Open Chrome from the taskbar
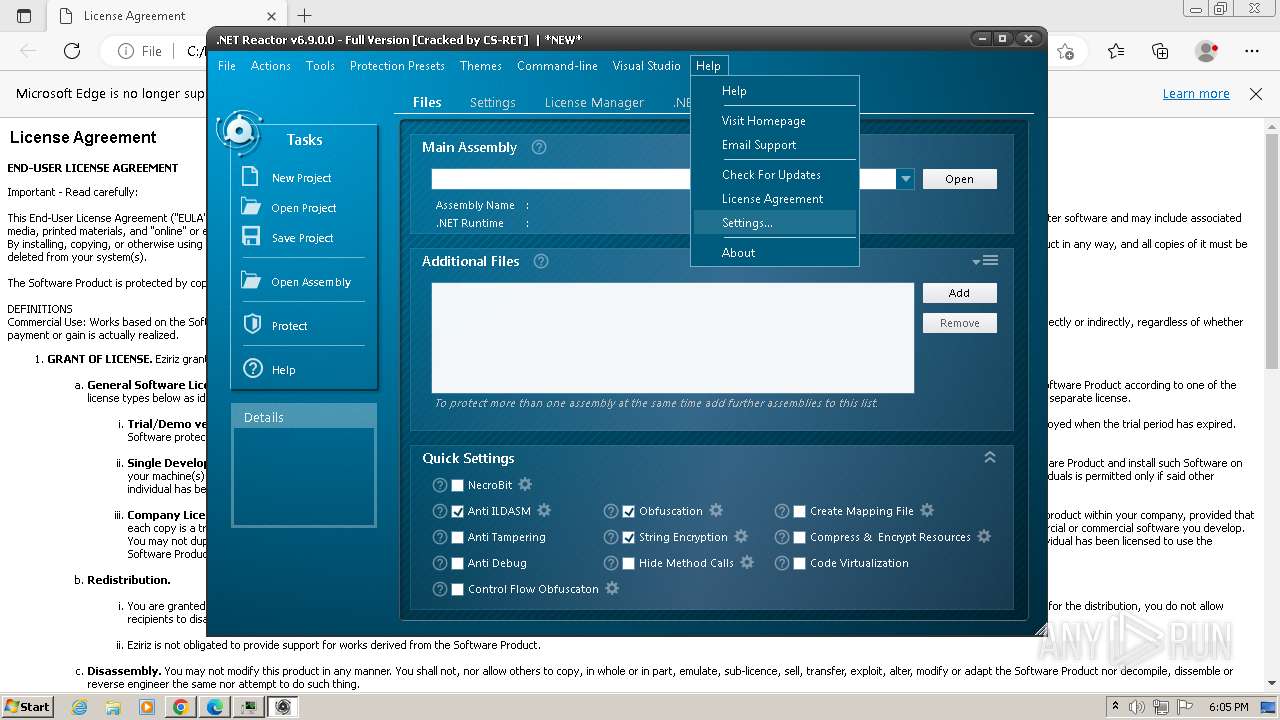This screenshot has height=720, width=1280. point(180,707)
